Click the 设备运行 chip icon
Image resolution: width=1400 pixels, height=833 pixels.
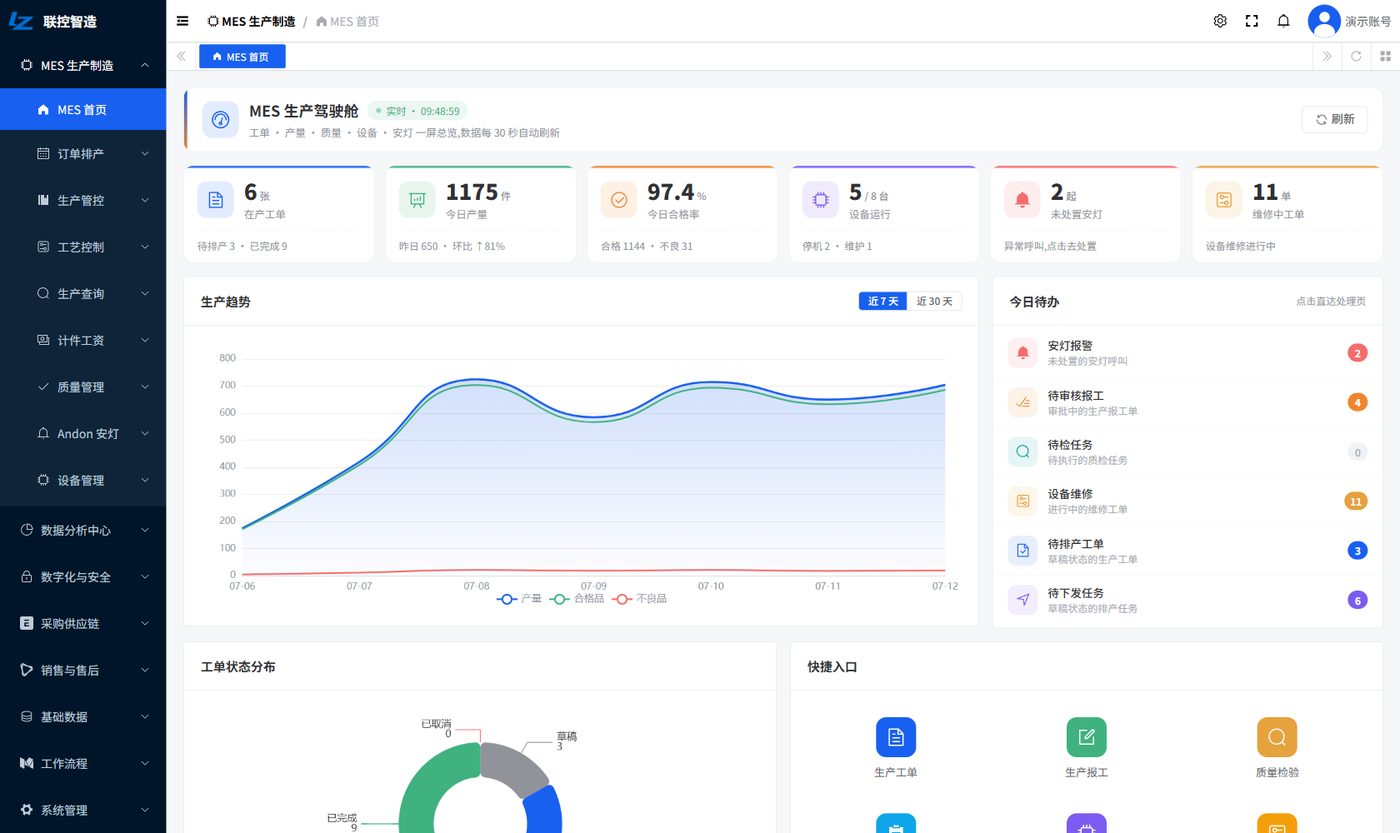tap(820, 200)
